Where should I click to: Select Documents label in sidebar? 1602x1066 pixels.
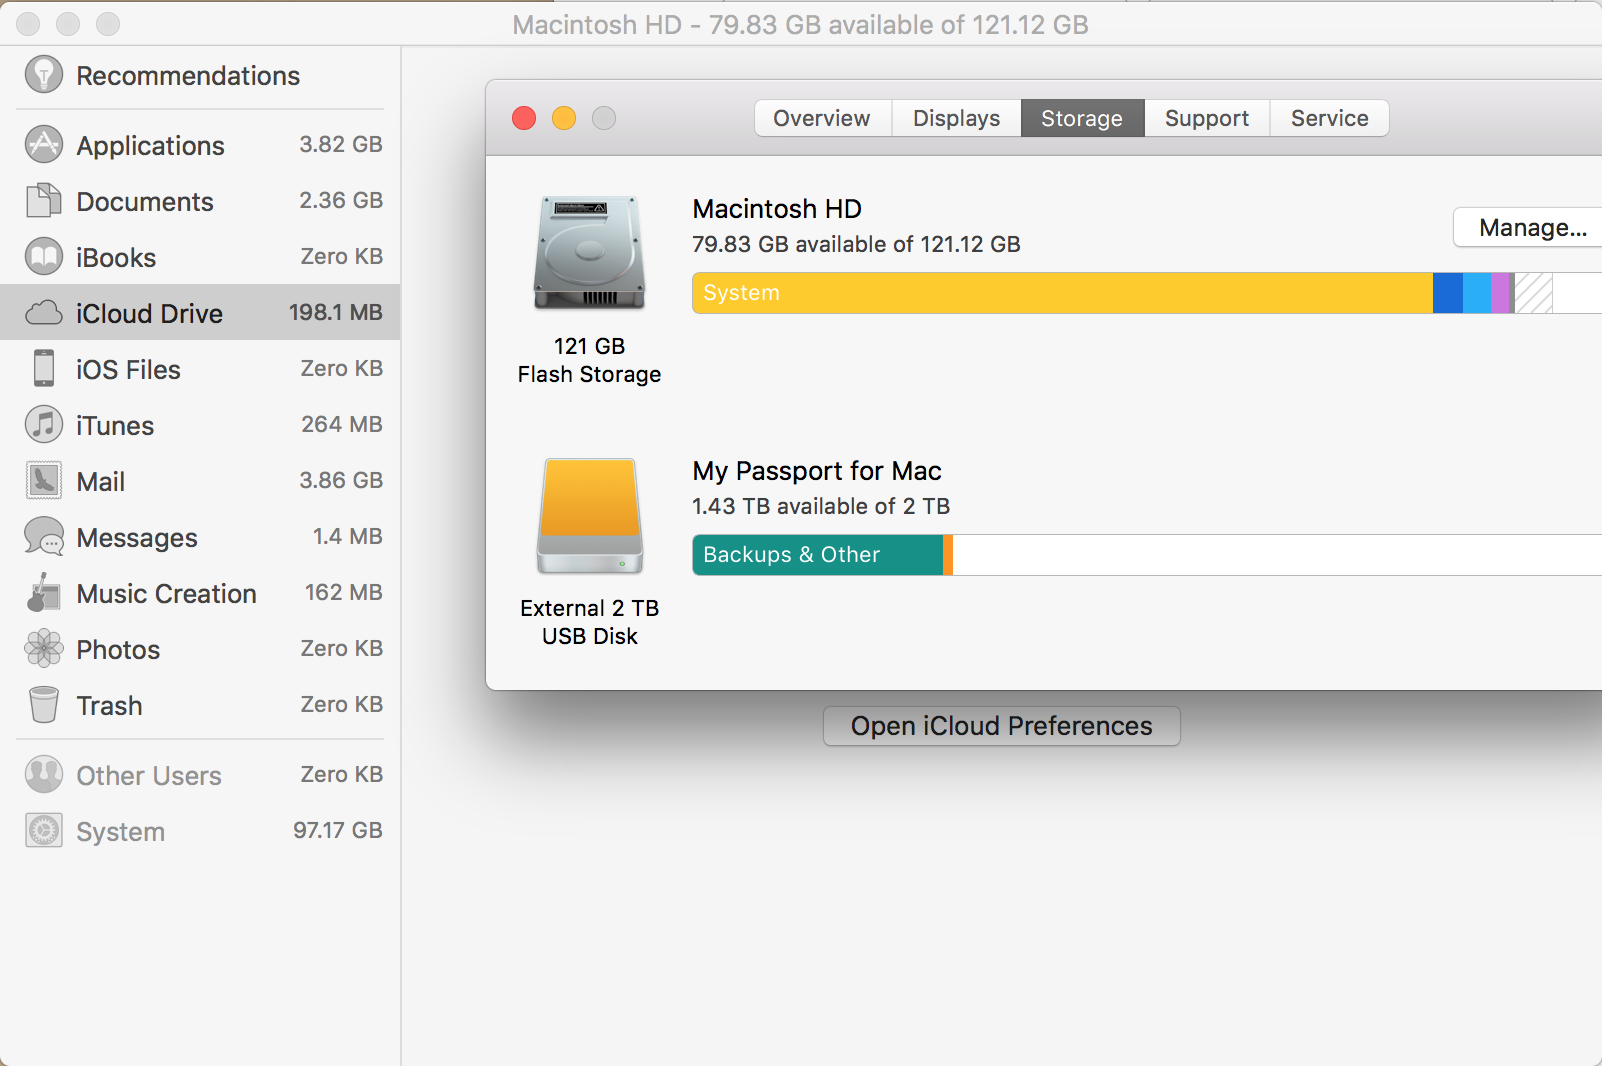(145, 202)
